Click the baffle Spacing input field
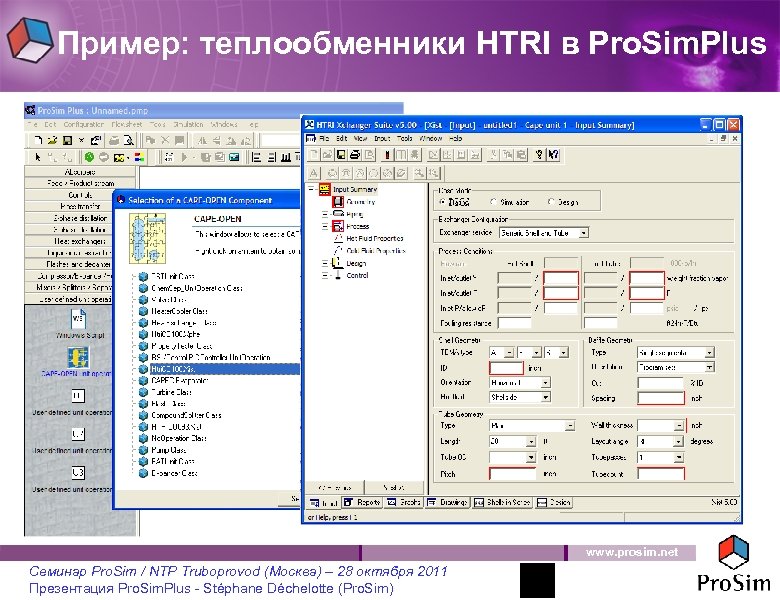780x600 pixels. pyautogui.click(x=661, y=398)
